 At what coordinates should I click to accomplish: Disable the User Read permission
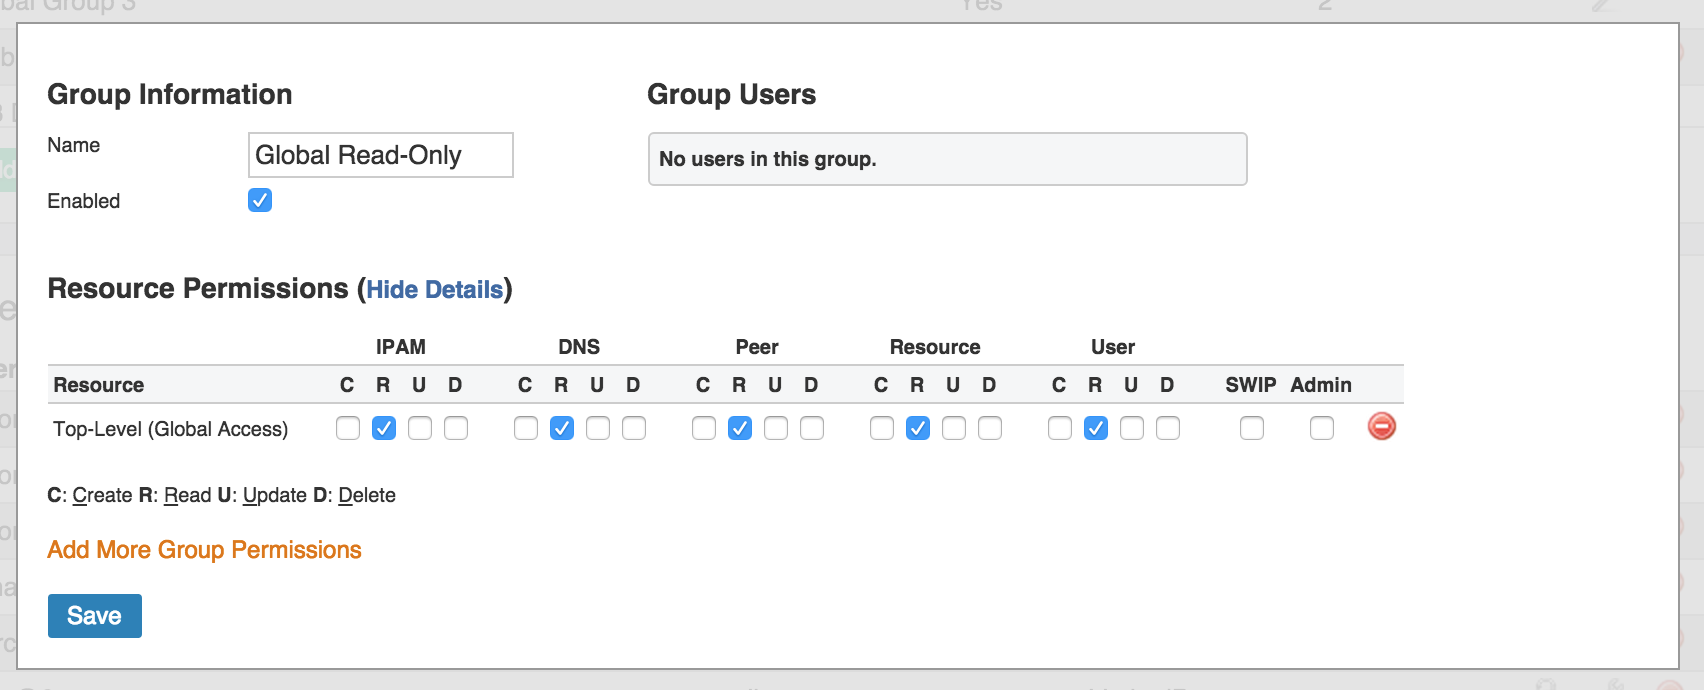pyautogui.click(x=1096, y=428)
